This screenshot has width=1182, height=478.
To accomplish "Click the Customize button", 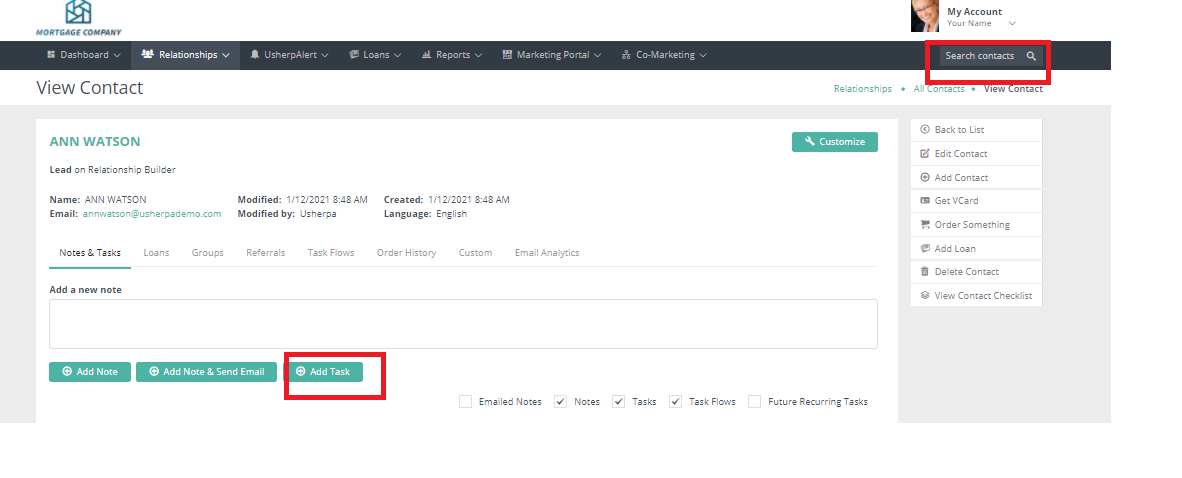I will (834, 142).
